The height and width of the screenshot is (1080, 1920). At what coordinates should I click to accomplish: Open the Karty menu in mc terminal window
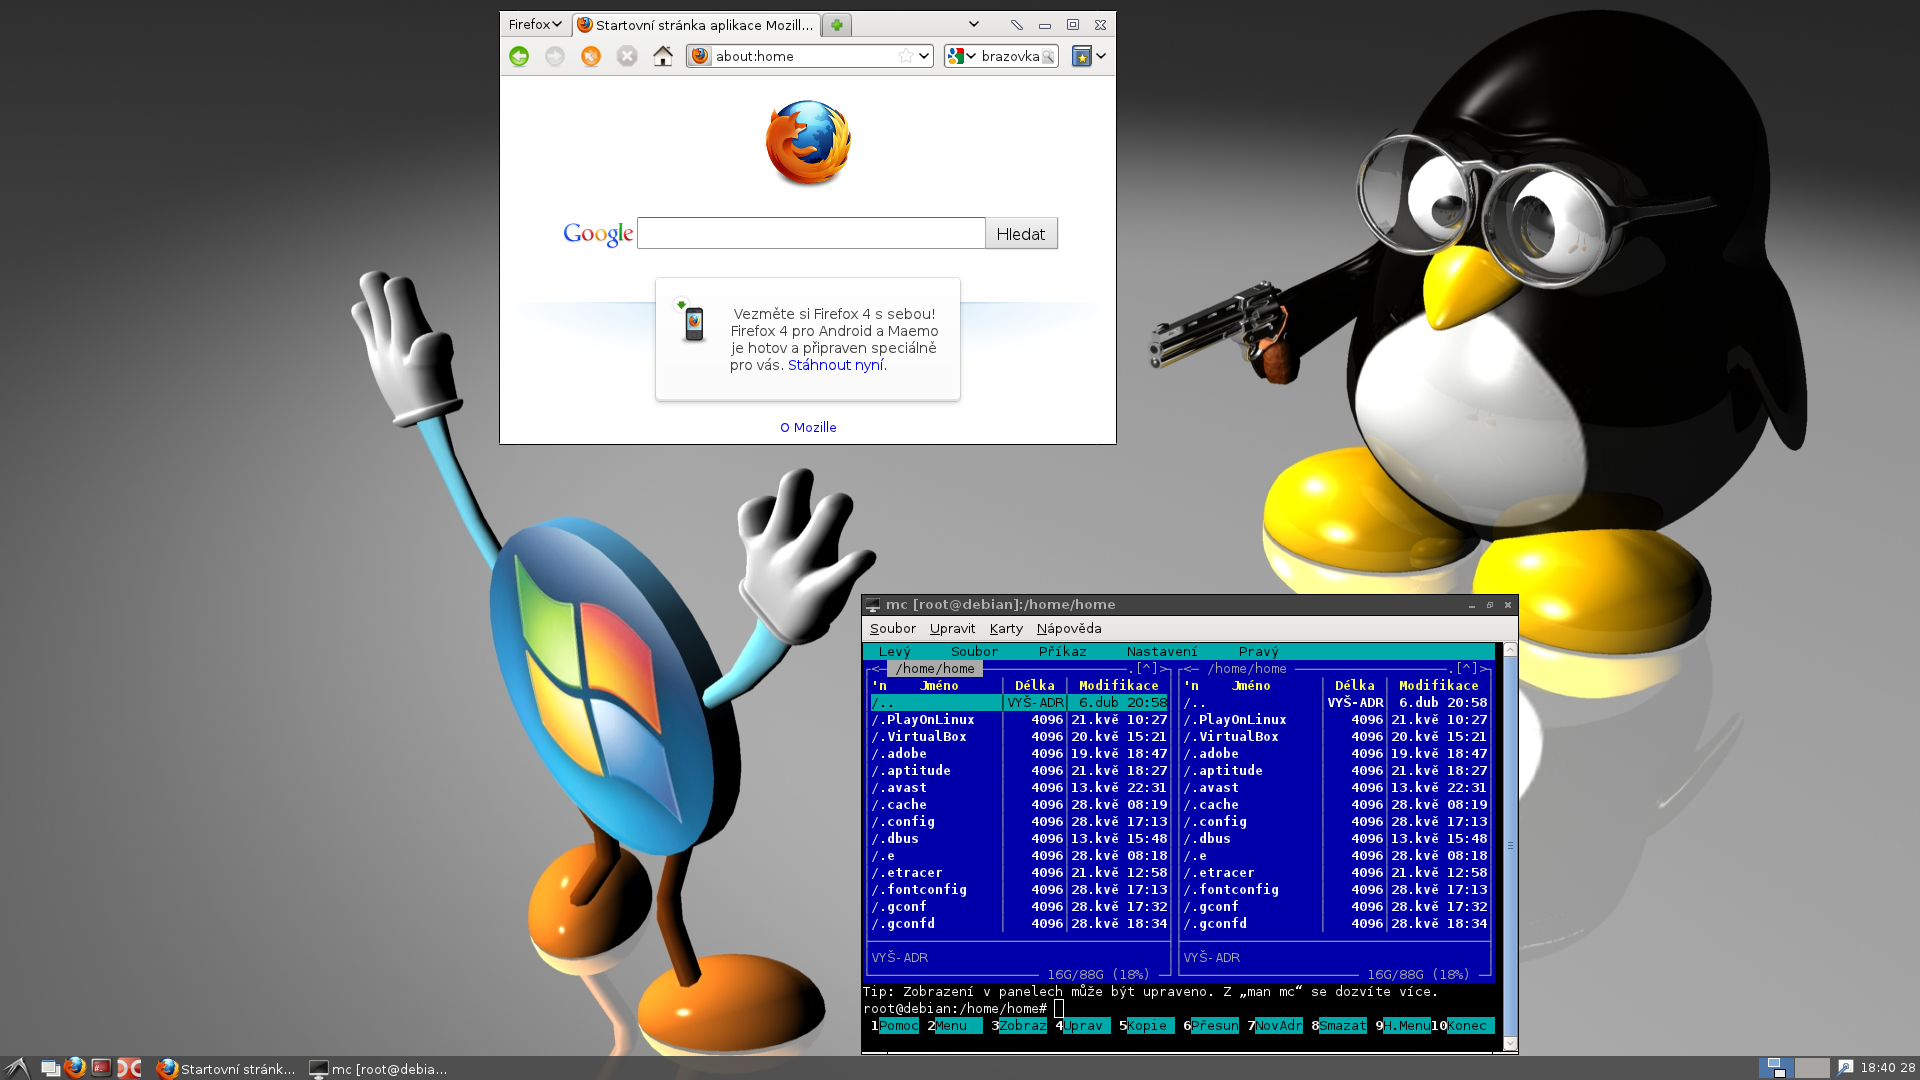[1006, 628]
